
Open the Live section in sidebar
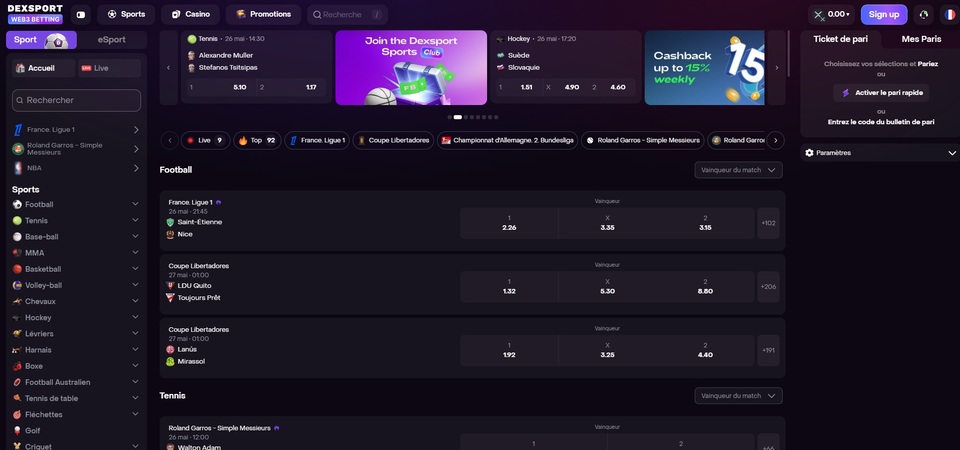pyautogui.click(x=109, y=68)
